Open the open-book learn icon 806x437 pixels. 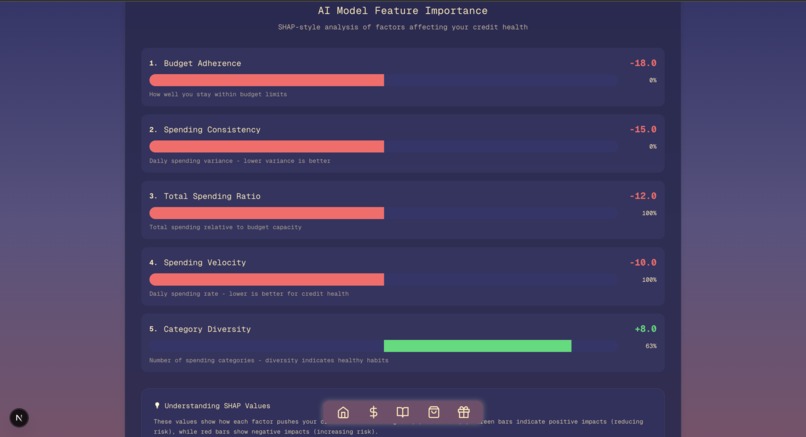point(403,412)
